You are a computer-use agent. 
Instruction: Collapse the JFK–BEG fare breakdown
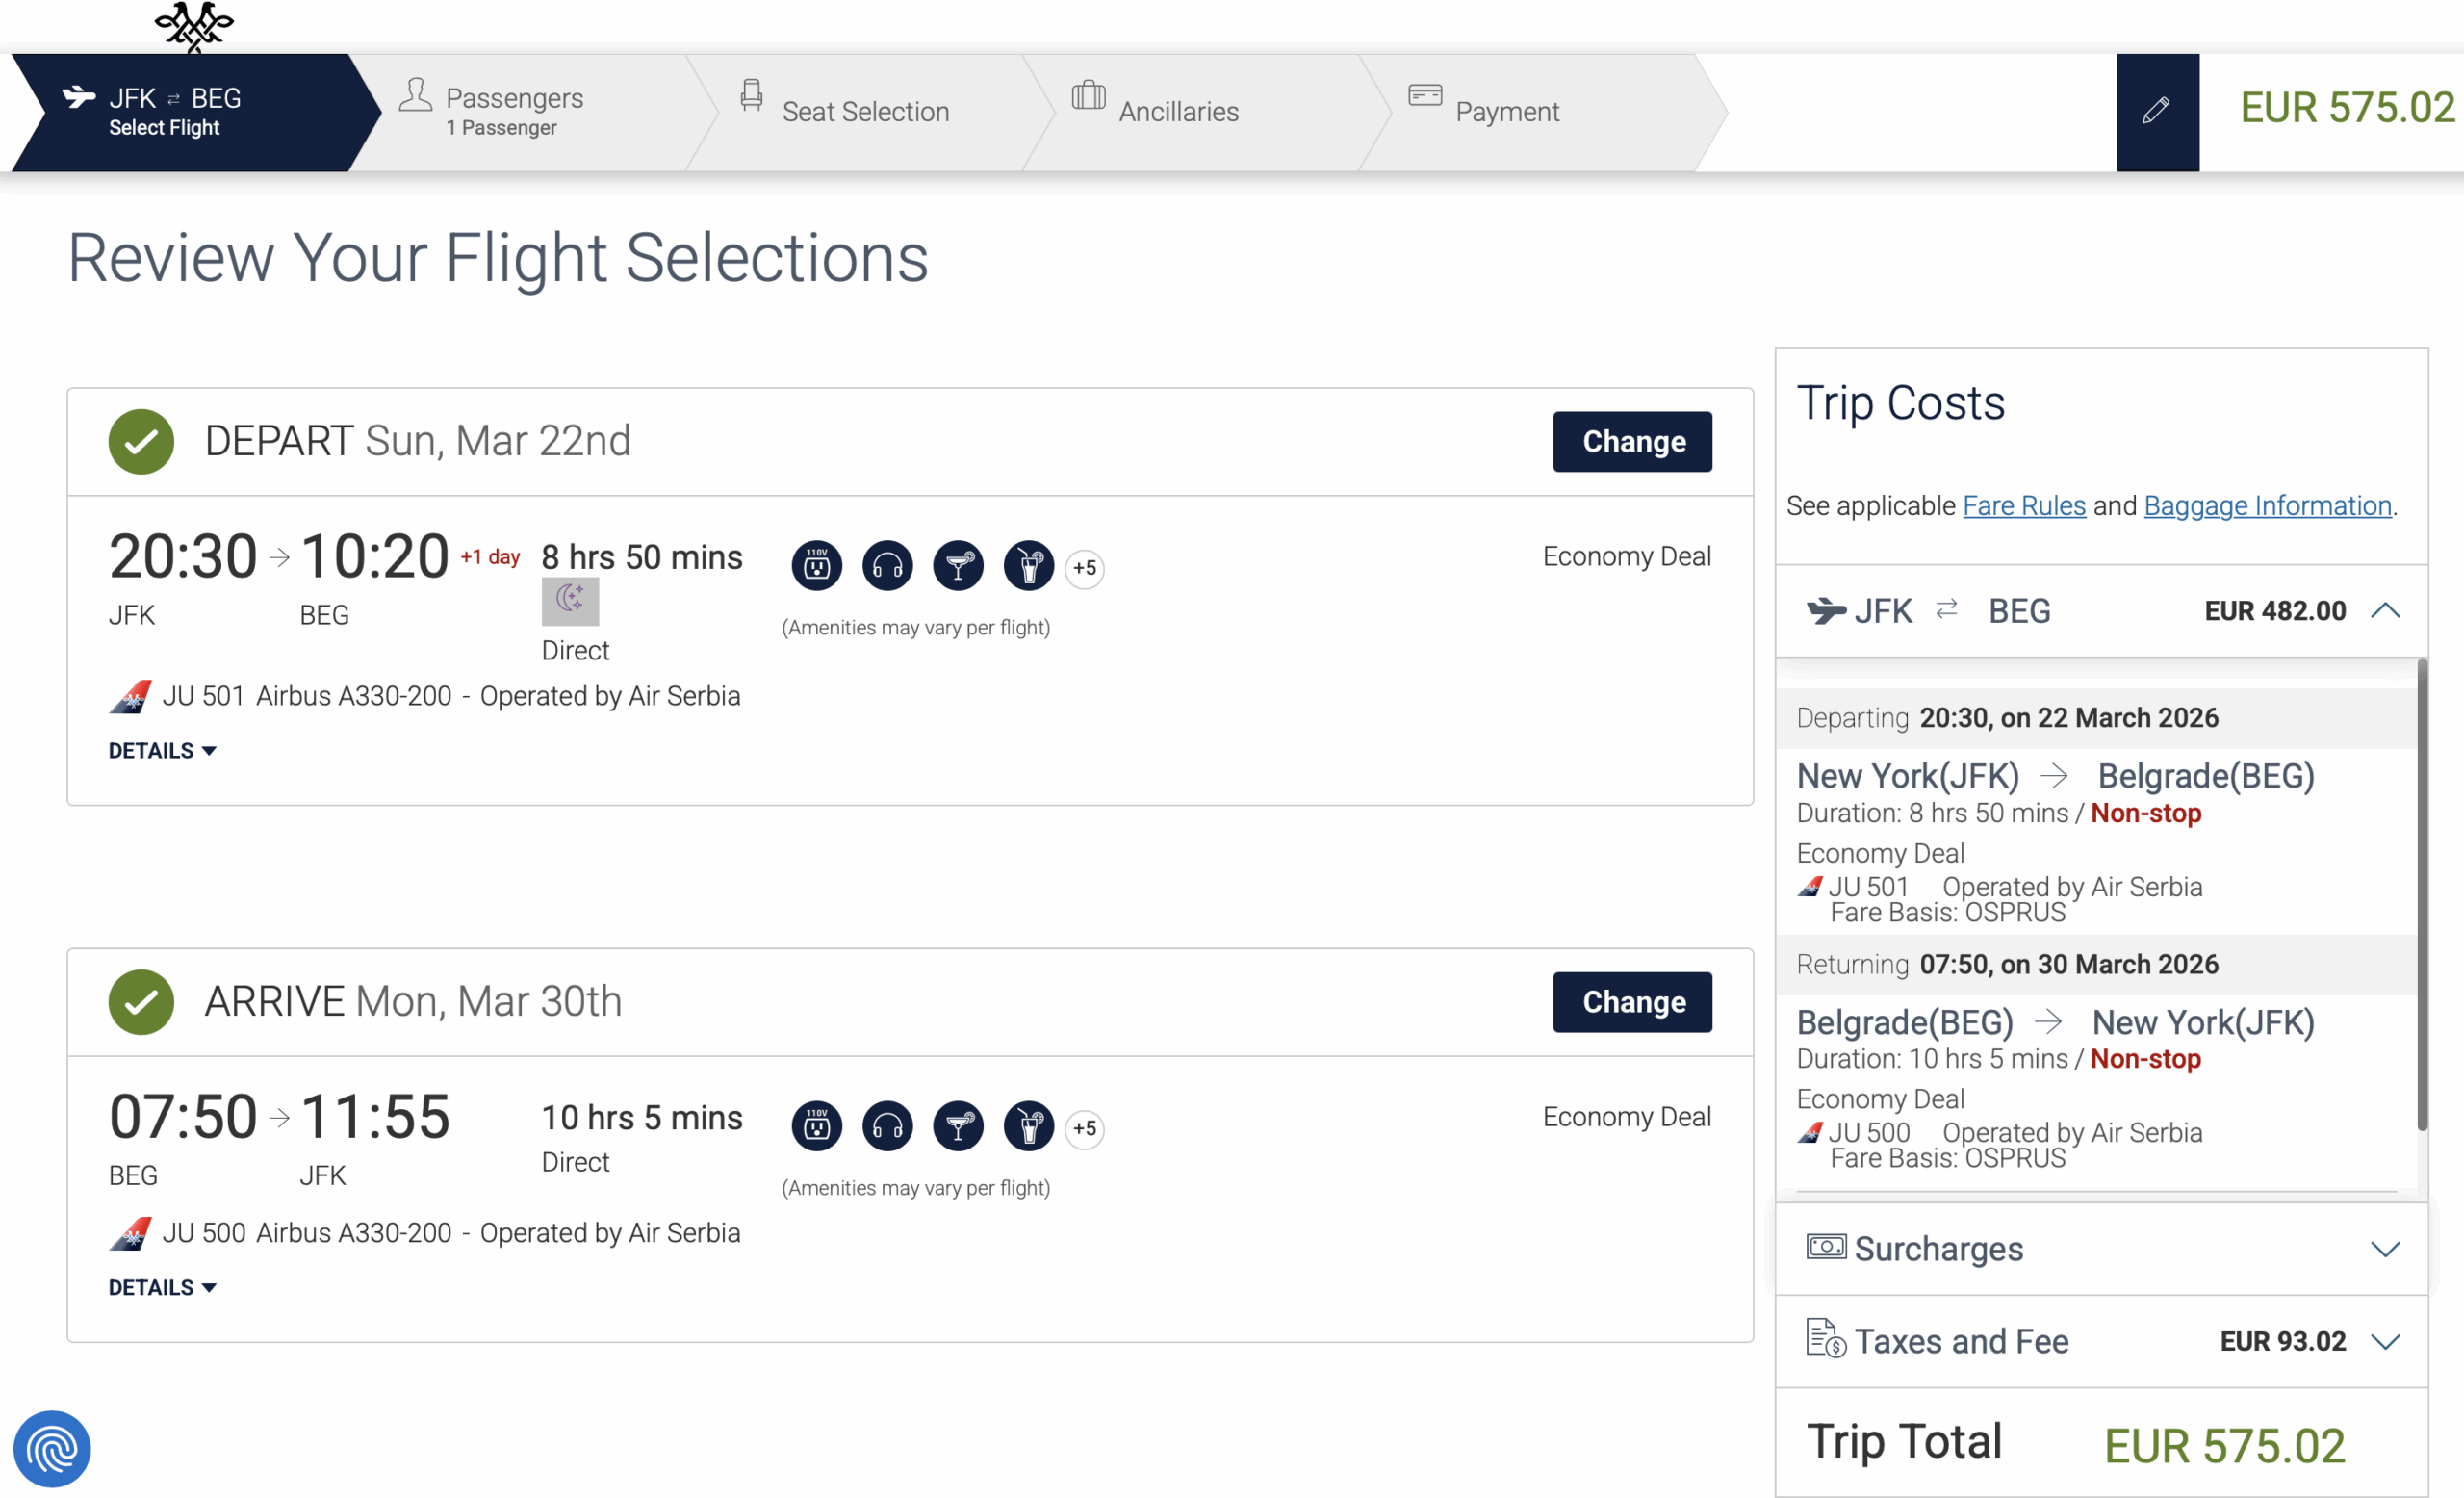[2385, 610]
